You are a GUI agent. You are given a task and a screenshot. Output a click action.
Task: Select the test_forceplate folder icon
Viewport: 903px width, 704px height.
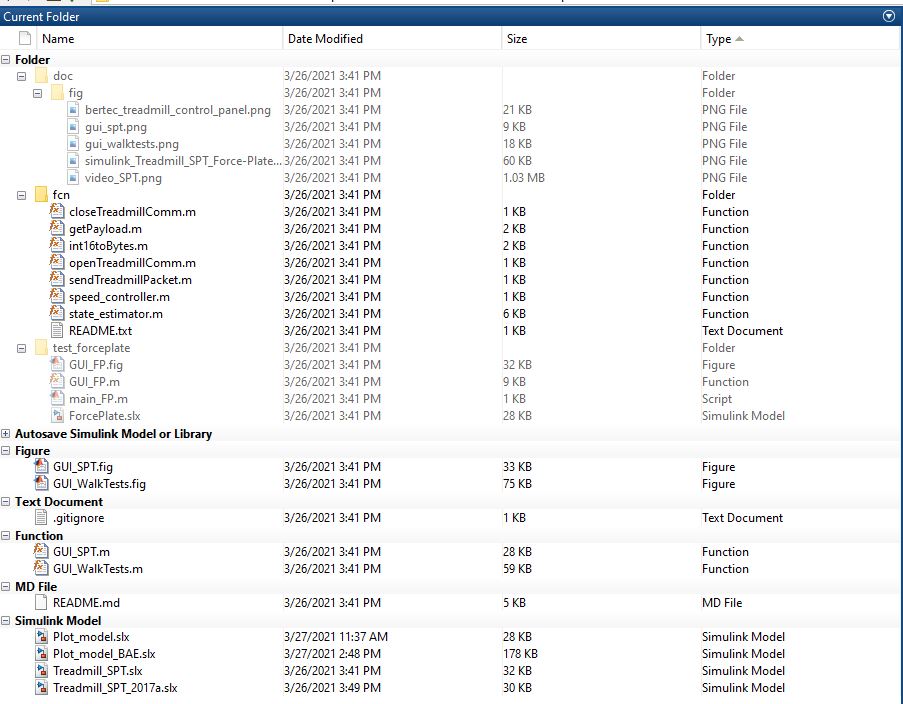[x=41, y=347]
